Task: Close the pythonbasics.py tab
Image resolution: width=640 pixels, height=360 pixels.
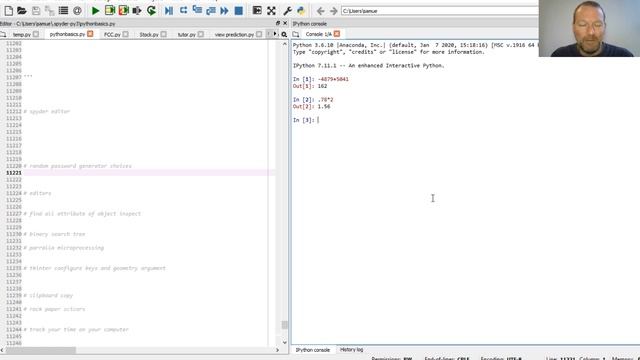Action: [90, 34]
